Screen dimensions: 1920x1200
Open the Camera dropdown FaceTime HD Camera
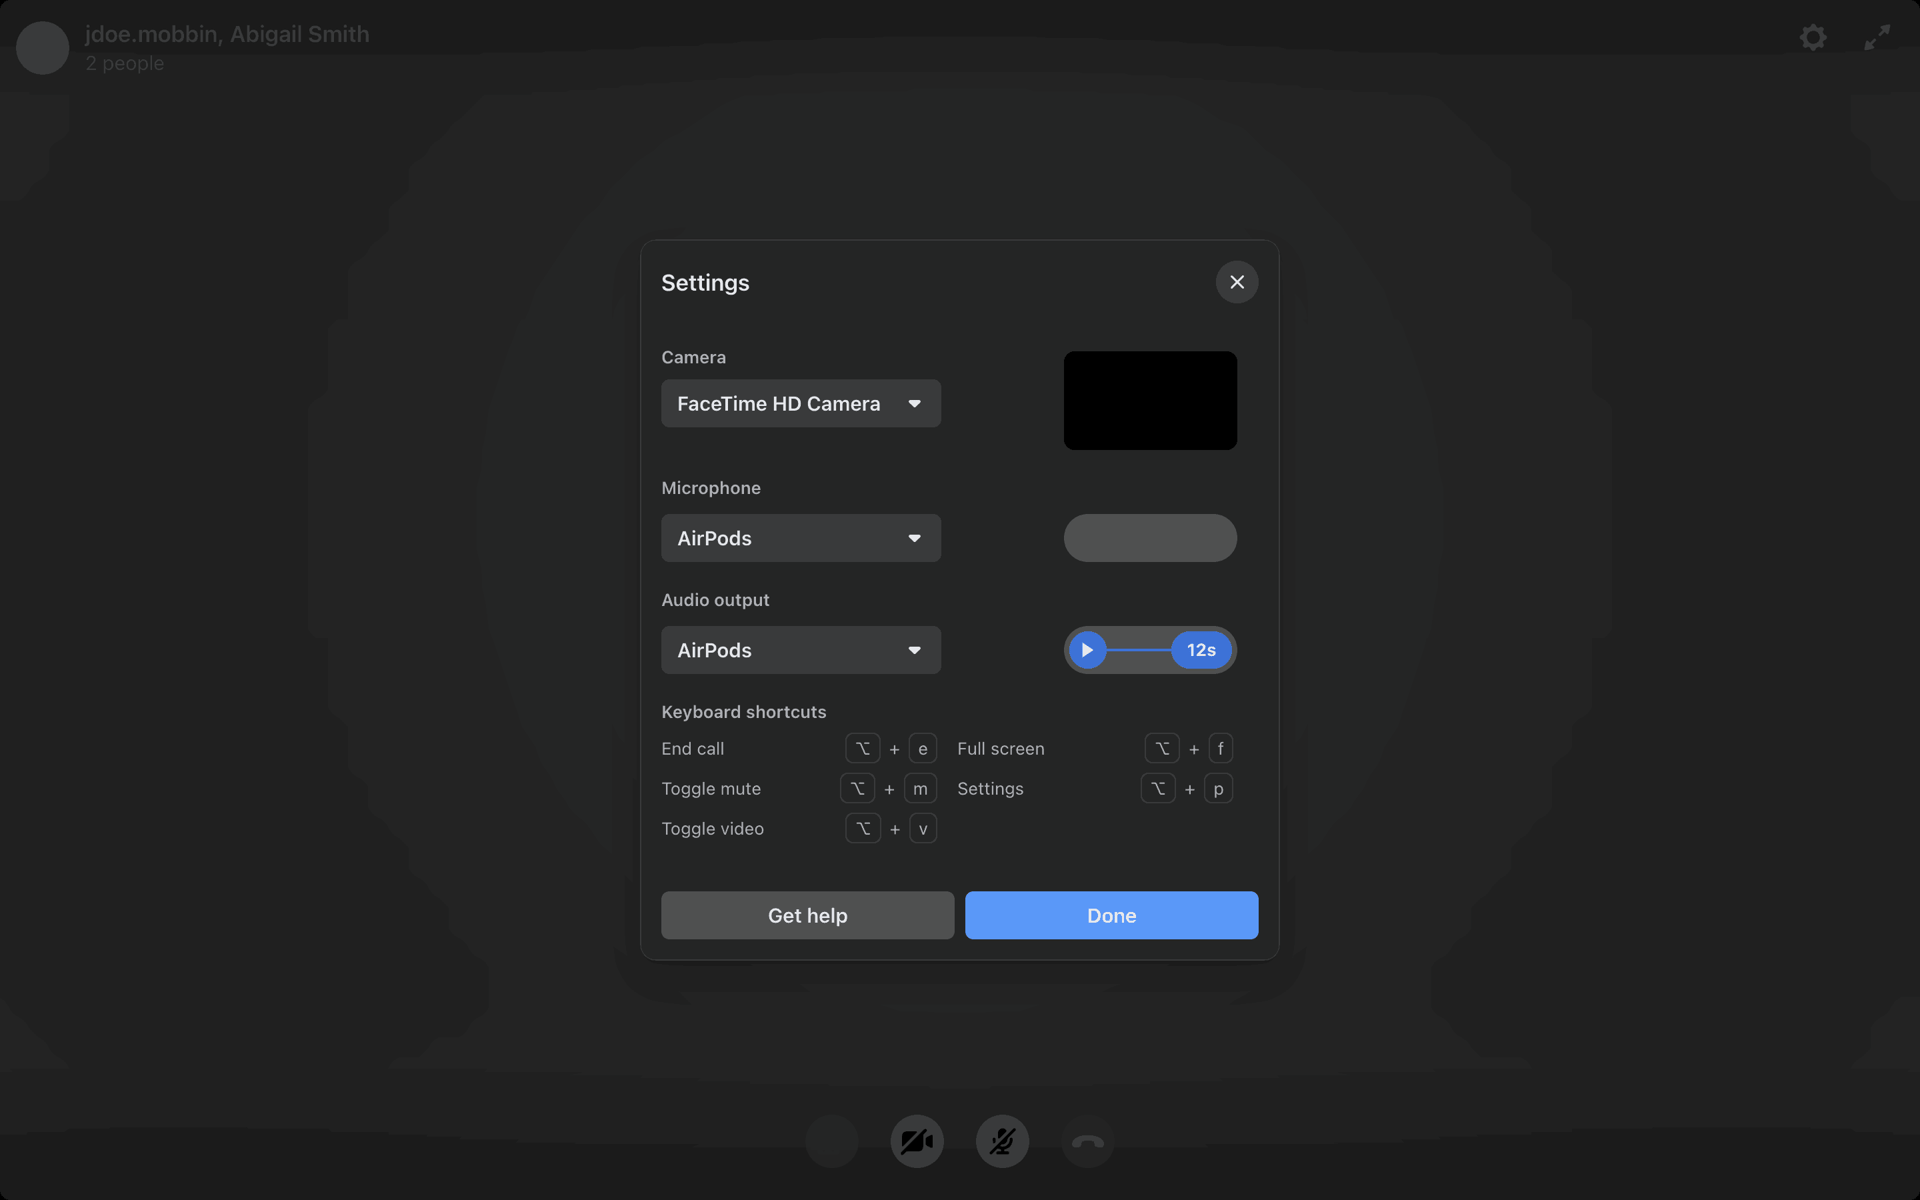coord(801,403)
